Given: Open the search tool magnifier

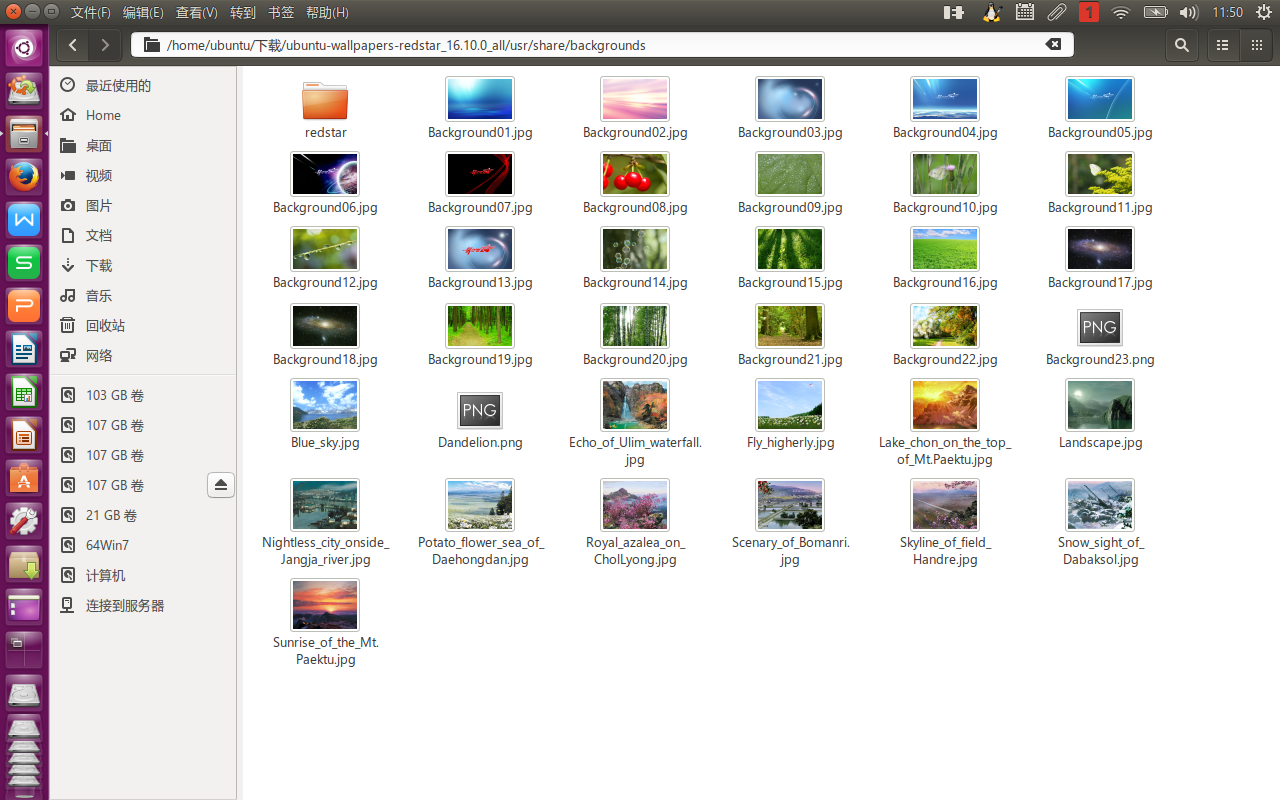Looking at the screenshot, I should point(1182,45).
